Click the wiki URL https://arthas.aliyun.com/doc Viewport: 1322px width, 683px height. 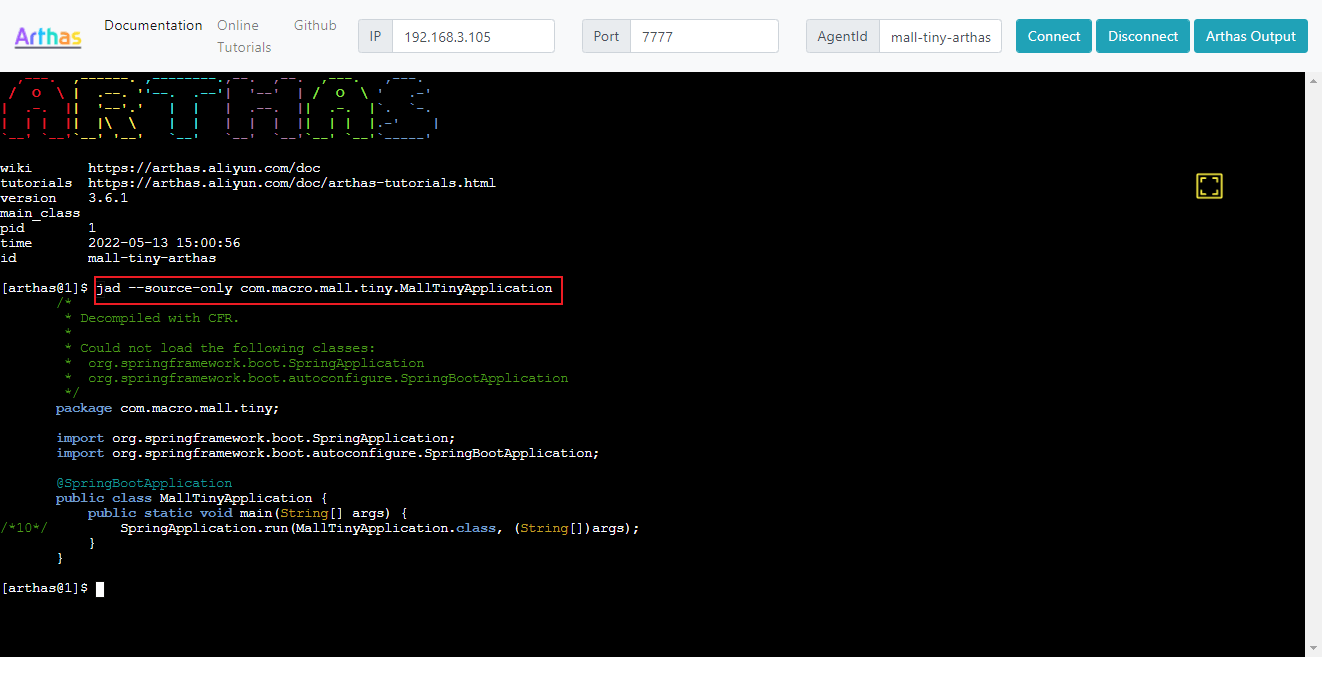click(204, 168)
